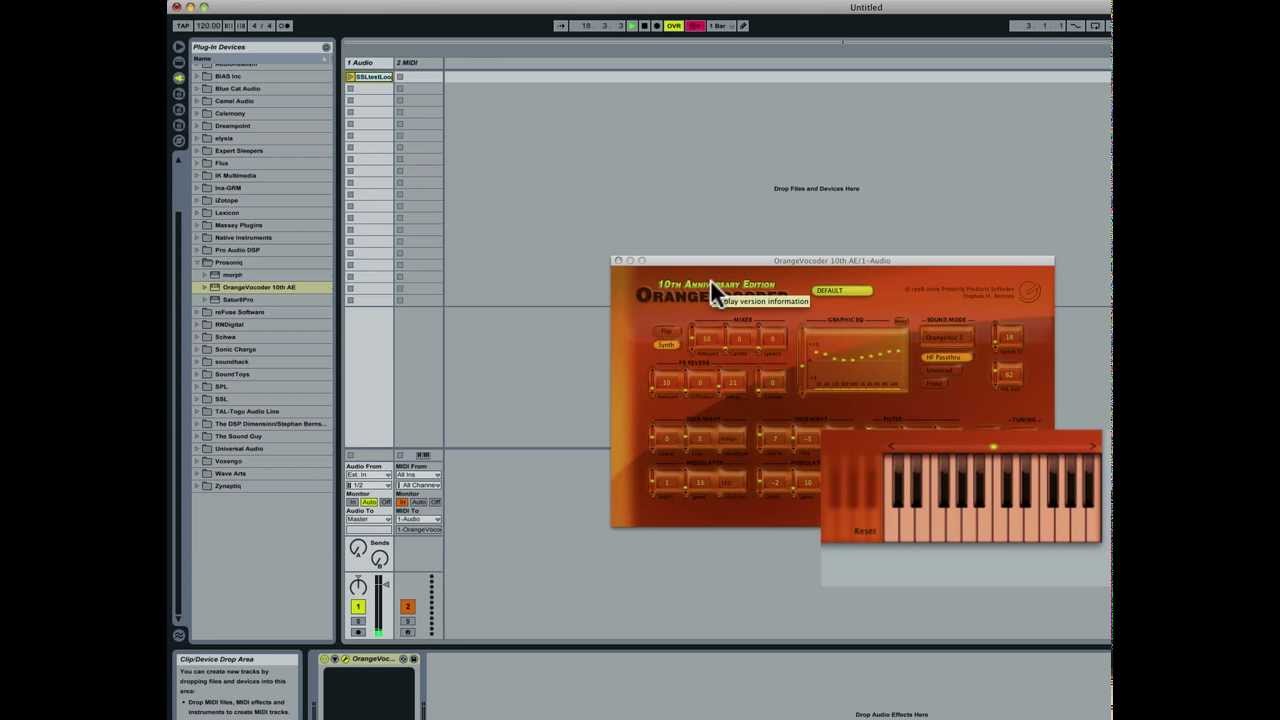The image size is (1280, 720).
Task: Set Audio track Monitor to Auto
Action: click(369, 502)
